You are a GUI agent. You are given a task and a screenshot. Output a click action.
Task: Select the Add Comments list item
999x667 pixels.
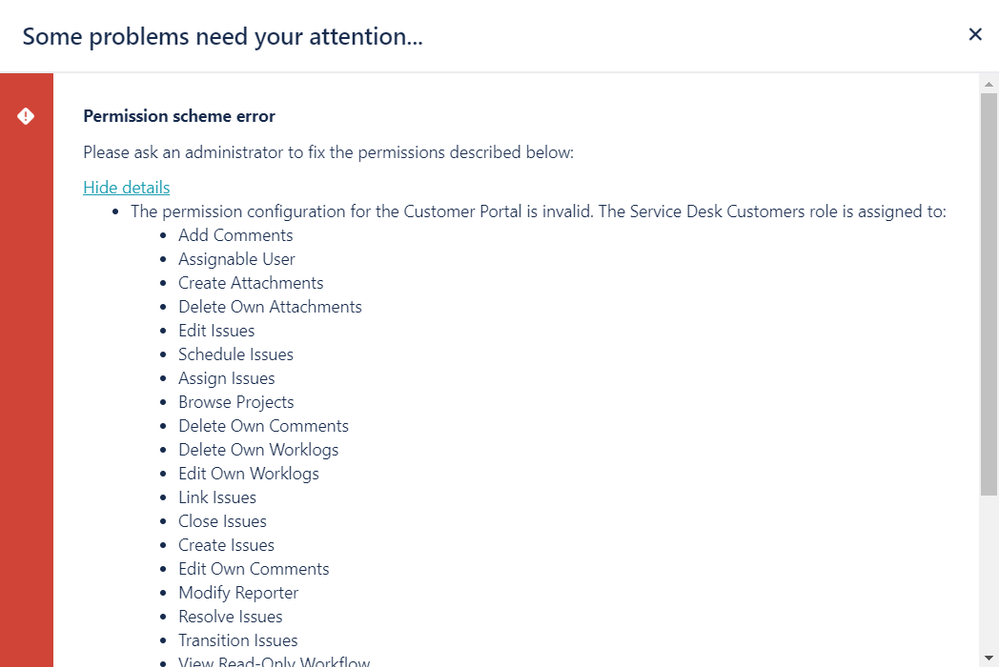click(x=235, y=235)
